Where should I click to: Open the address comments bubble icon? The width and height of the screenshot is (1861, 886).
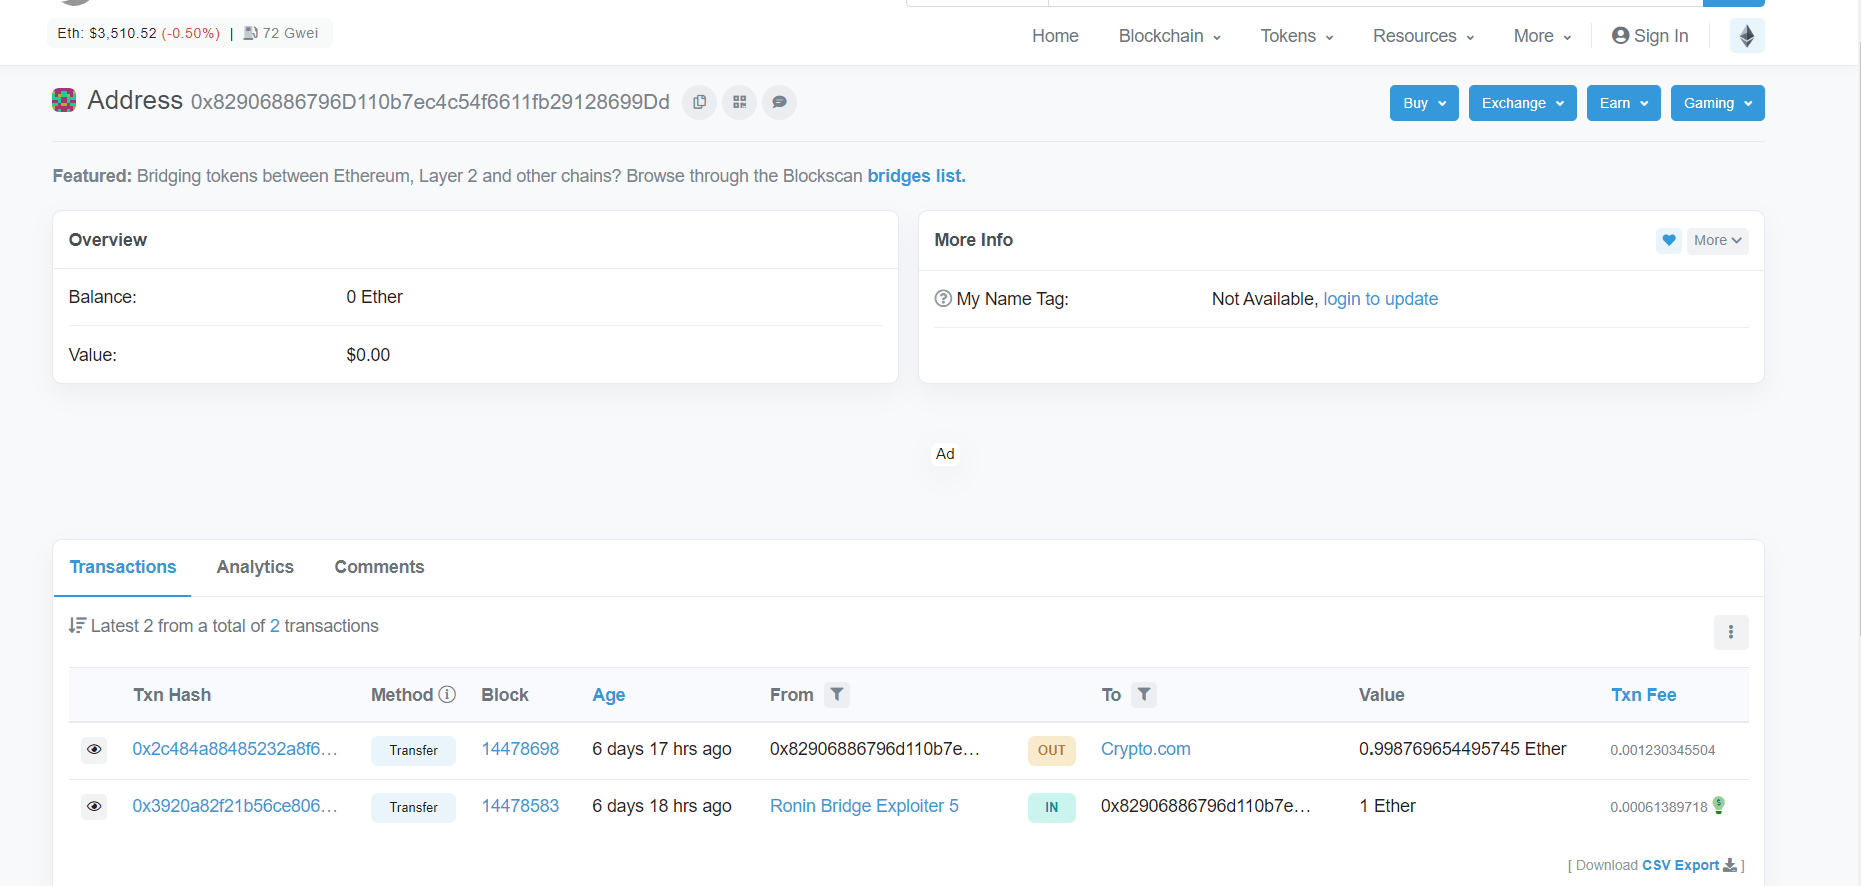click(779, 102)
